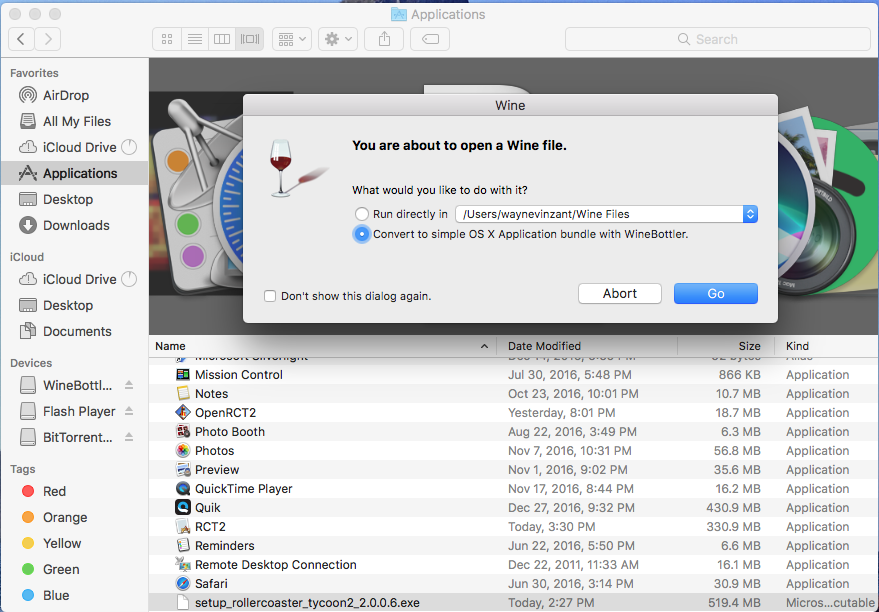Filter by the Yellow tag
This screenshot has height=612, width=879.
pyautogui.click(x=74, y=543)
